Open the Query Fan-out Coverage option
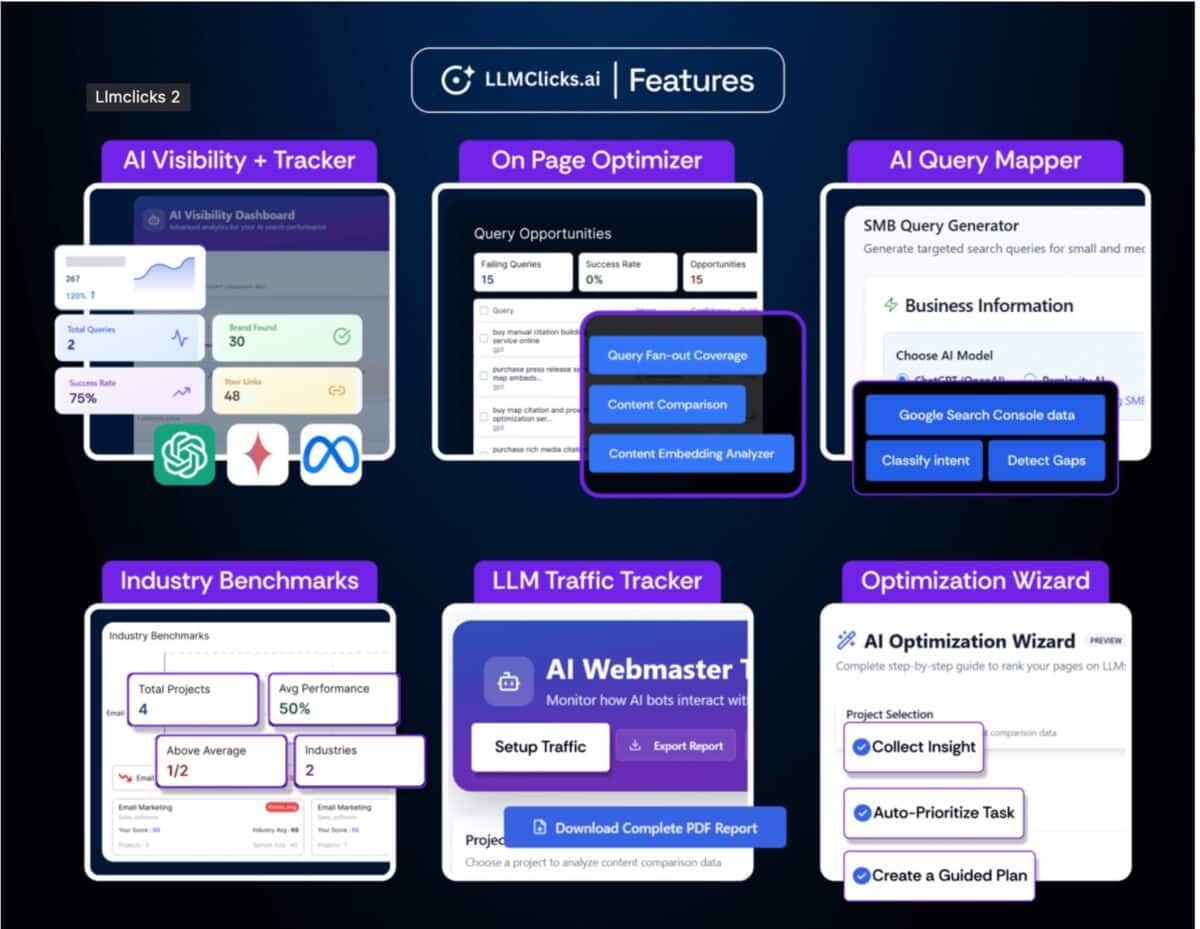 pos(677,355)
